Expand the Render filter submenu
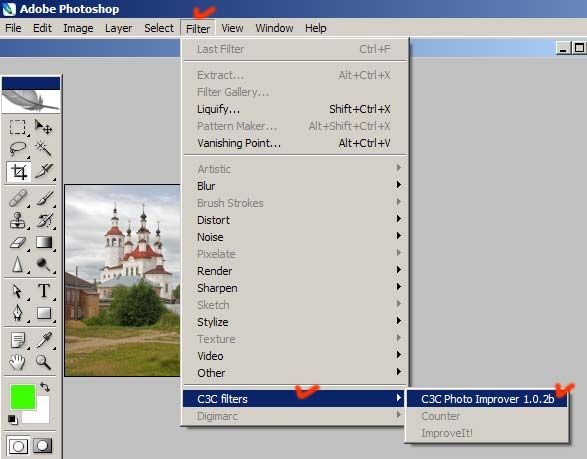 [295, 271]
